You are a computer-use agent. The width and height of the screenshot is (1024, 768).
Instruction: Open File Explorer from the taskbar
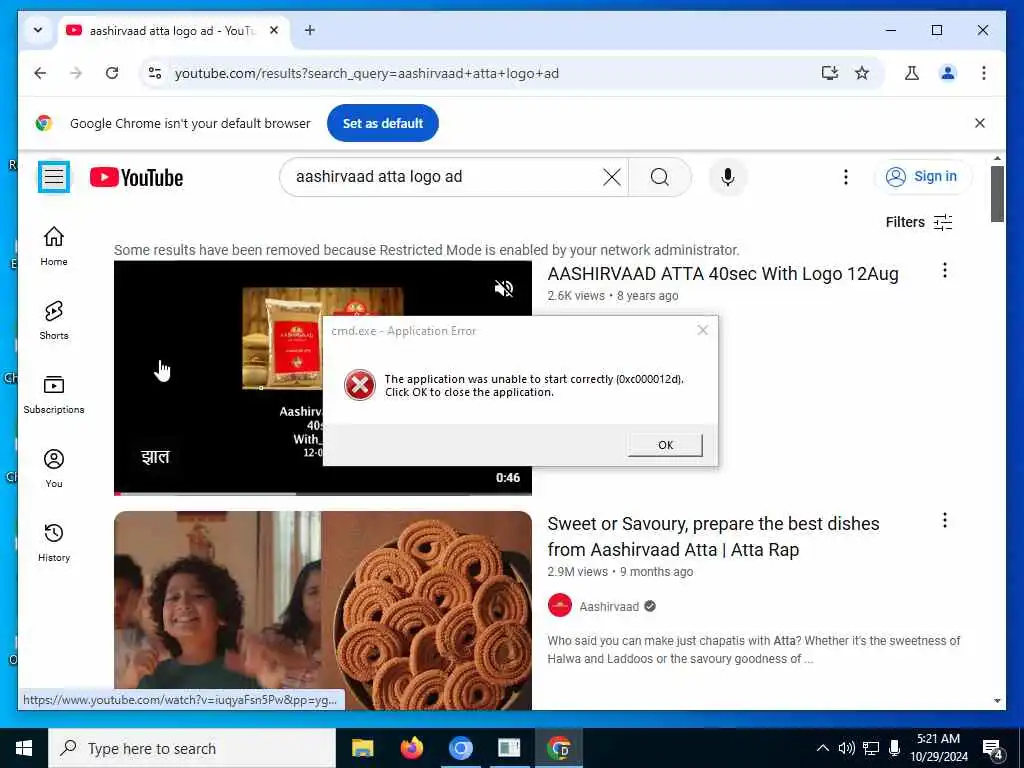click(362, 748)
